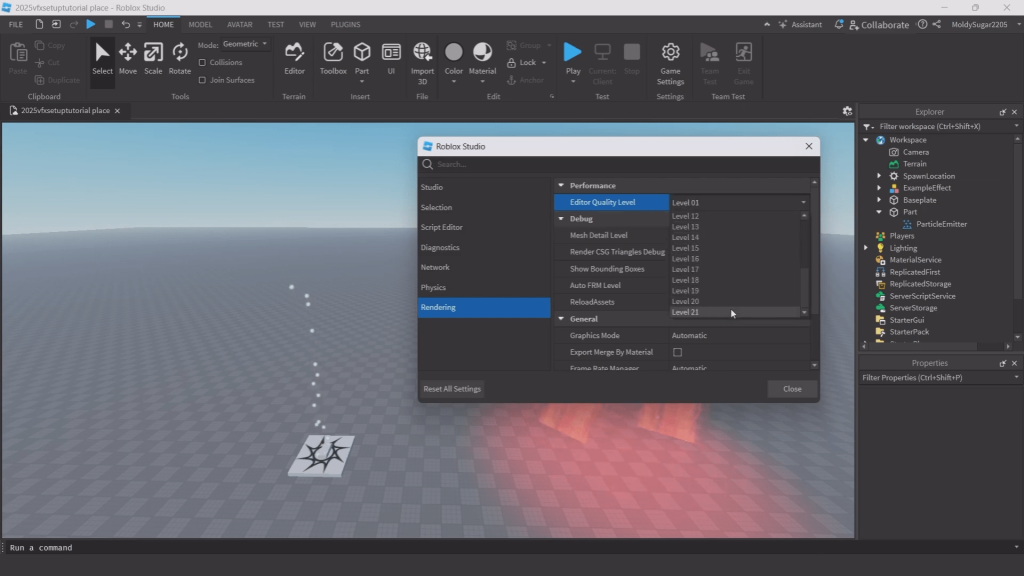Open the Color picker tool

pos(454,59)
